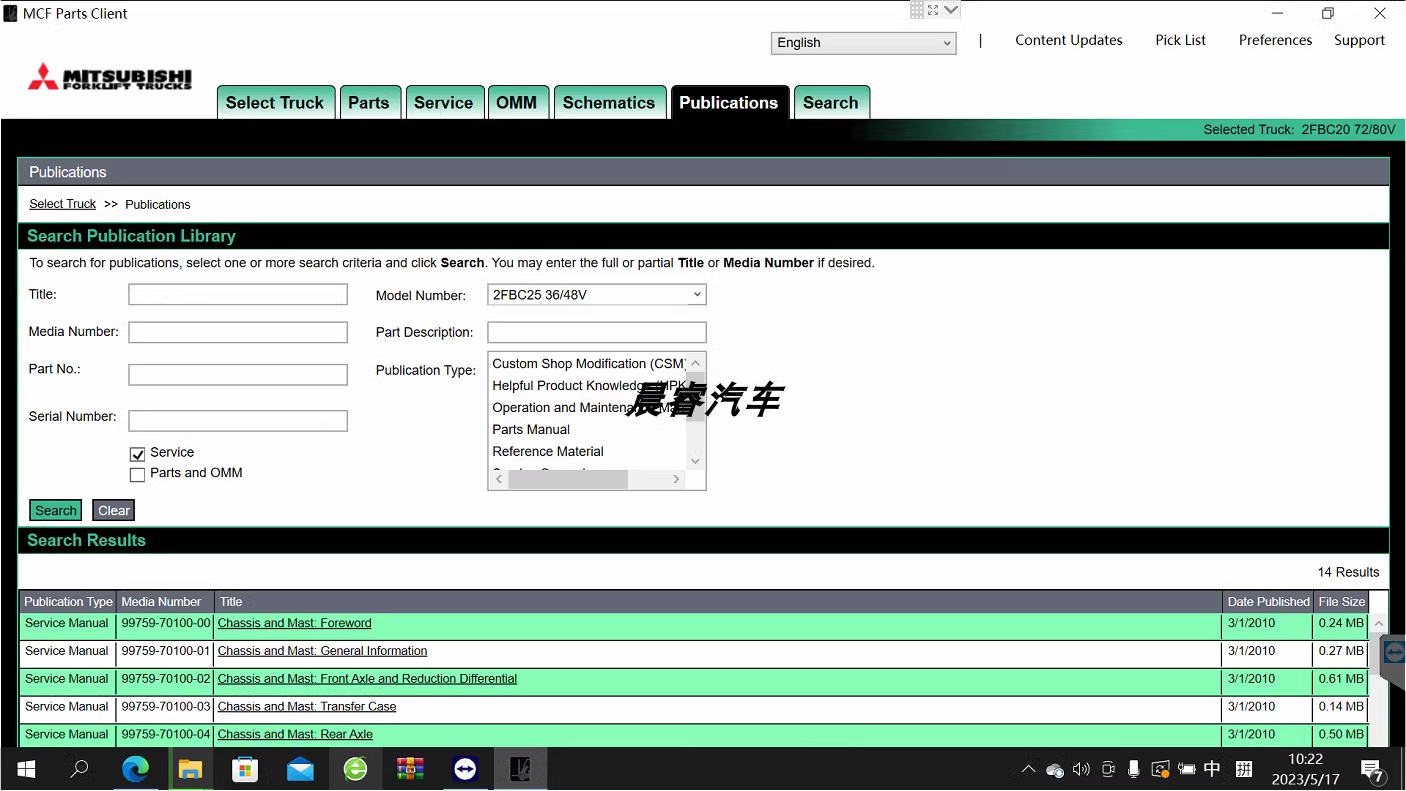Viewport: 1406px width, 791px height.
Task: Expand the top toolbar chevron arrow
Action: coord(951,10)
